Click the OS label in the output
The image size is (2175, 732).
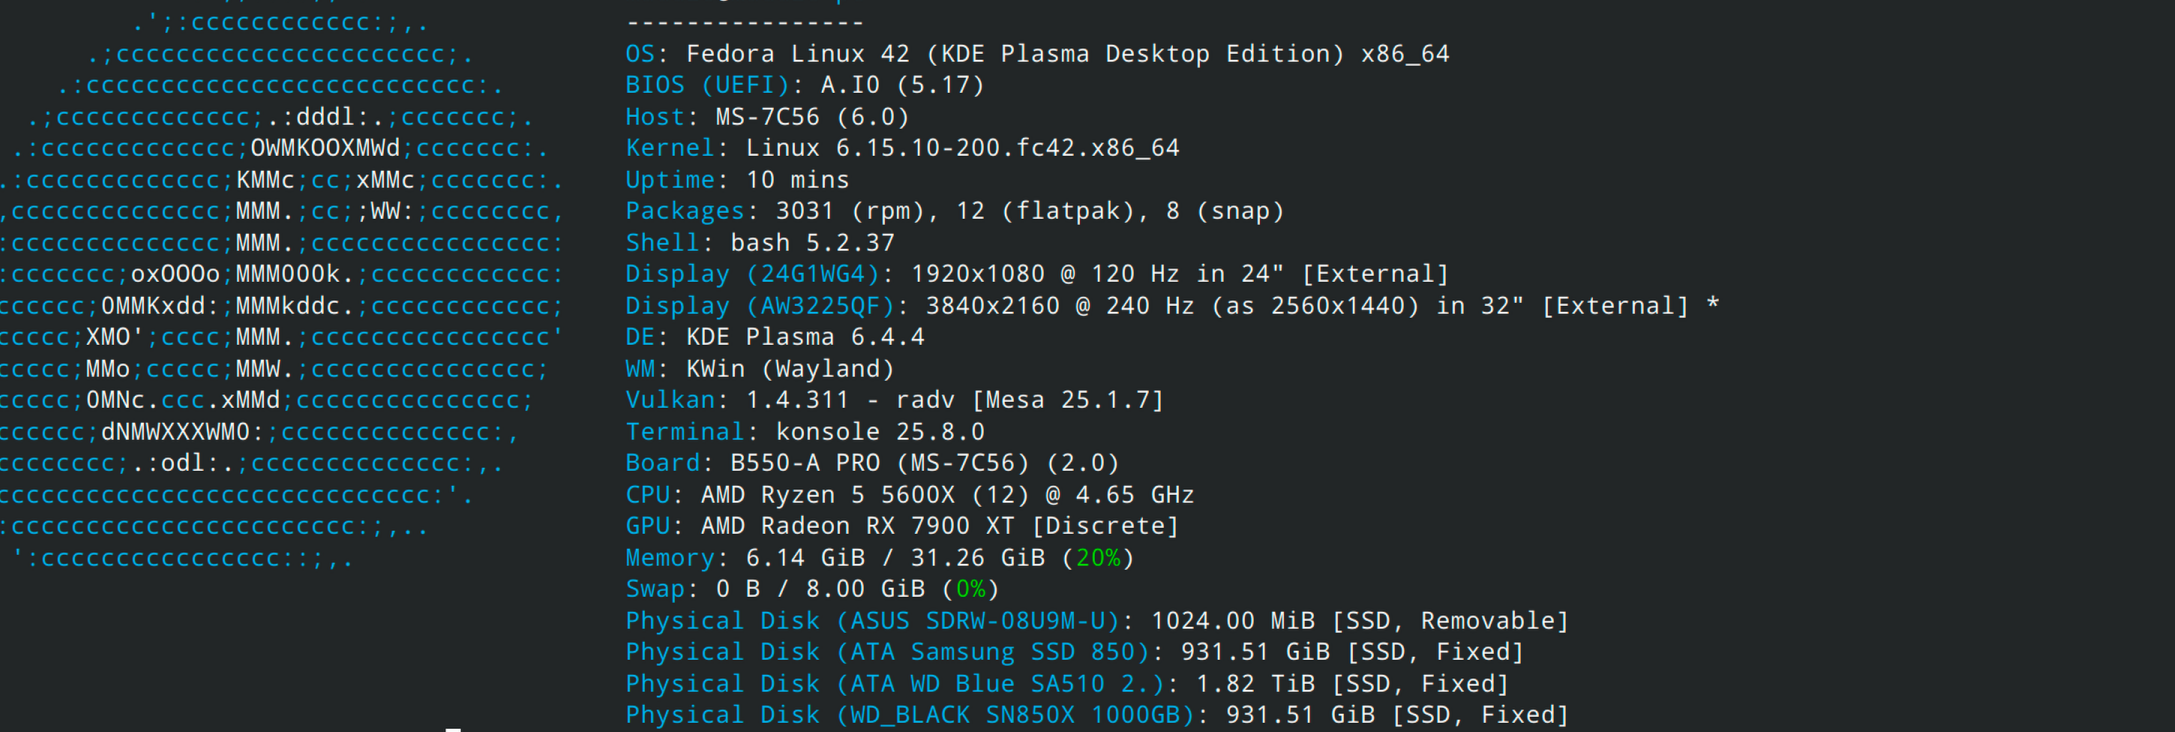coord(639,54)
